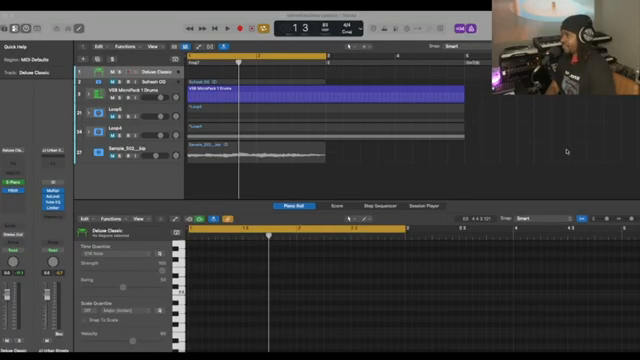640x360 pixels.
Task: Open Piano Roll Edit menu
Action: tap(87, 219)
